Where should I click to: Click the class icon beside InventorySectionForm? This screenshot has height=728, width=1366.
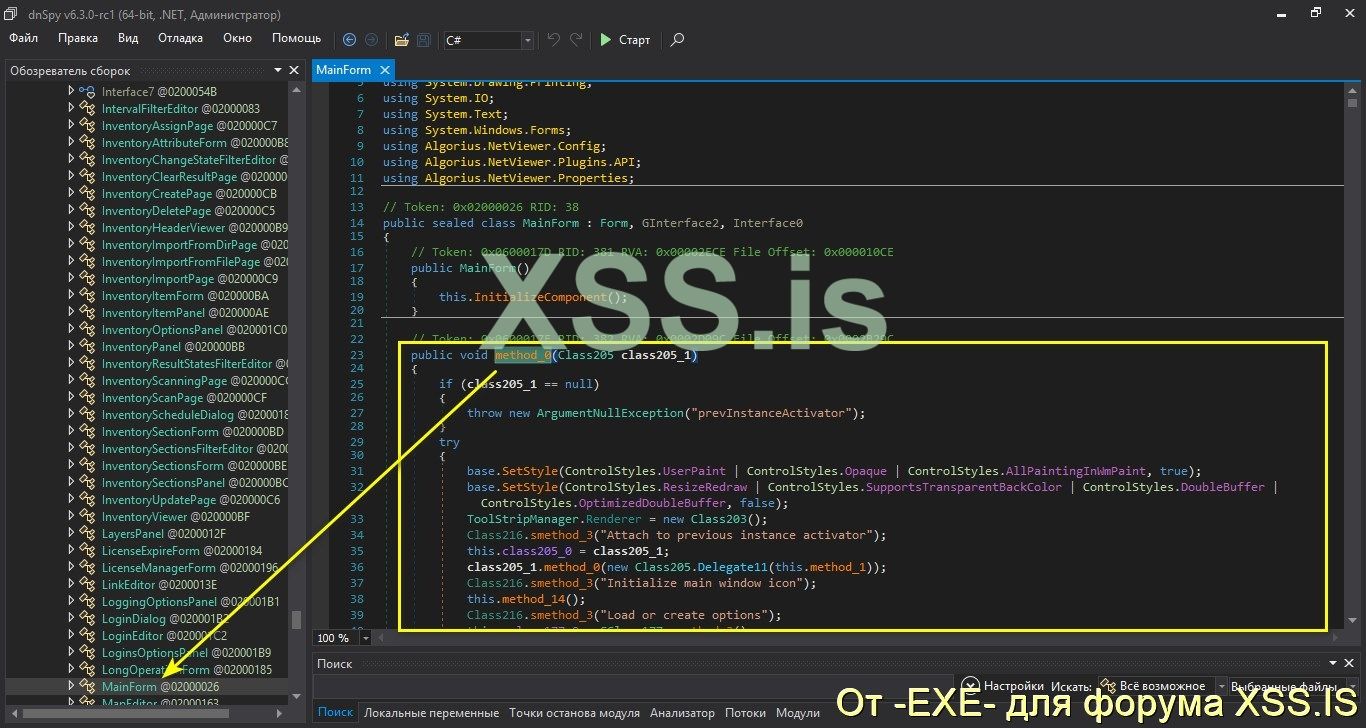pyautogui.click(x=88, y=432)
